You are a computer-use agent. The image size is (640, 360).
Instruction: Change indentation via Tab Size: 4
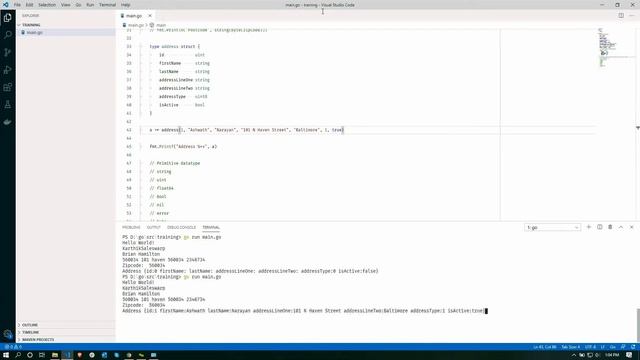tap(571, 347)
